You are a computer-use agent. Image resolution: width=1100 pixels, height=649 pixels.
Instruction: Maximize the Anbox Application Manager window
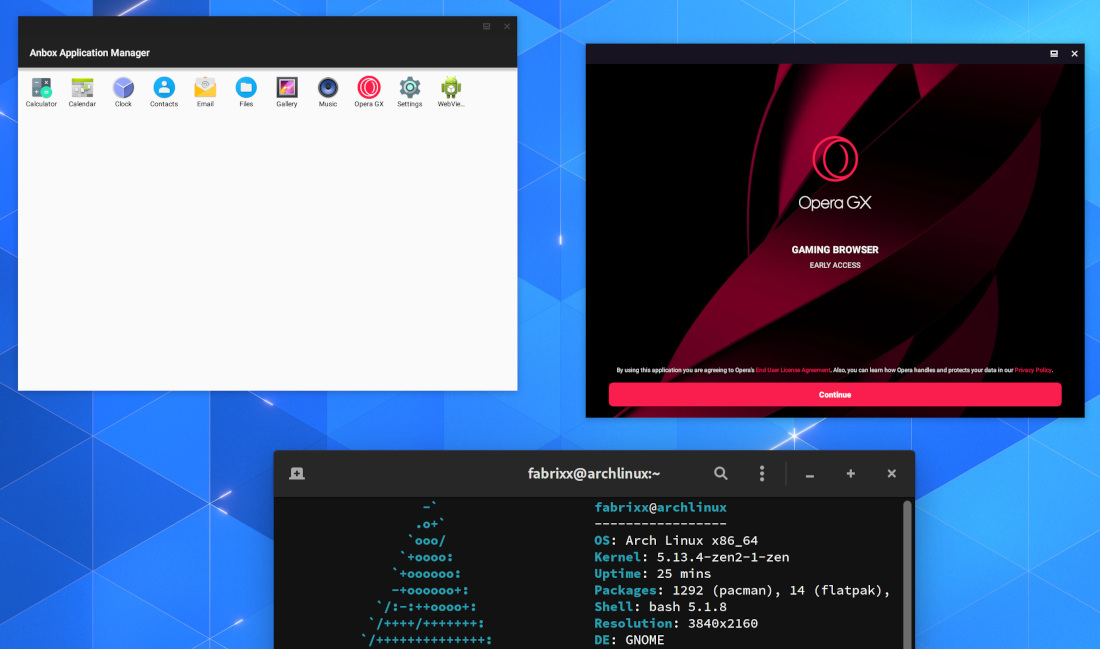click(x=486, y=26)
